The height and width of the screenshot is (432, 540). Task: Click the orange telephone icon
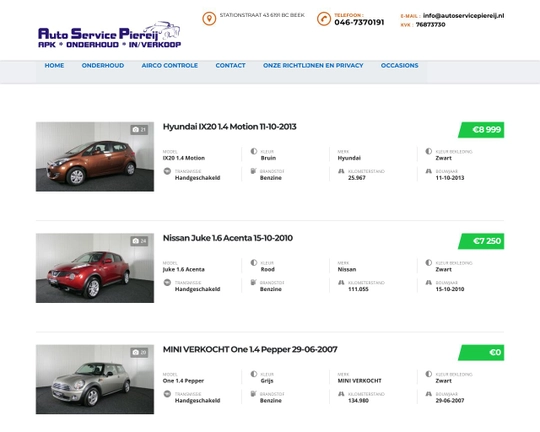pyautogui.click(x=324, y=19)
